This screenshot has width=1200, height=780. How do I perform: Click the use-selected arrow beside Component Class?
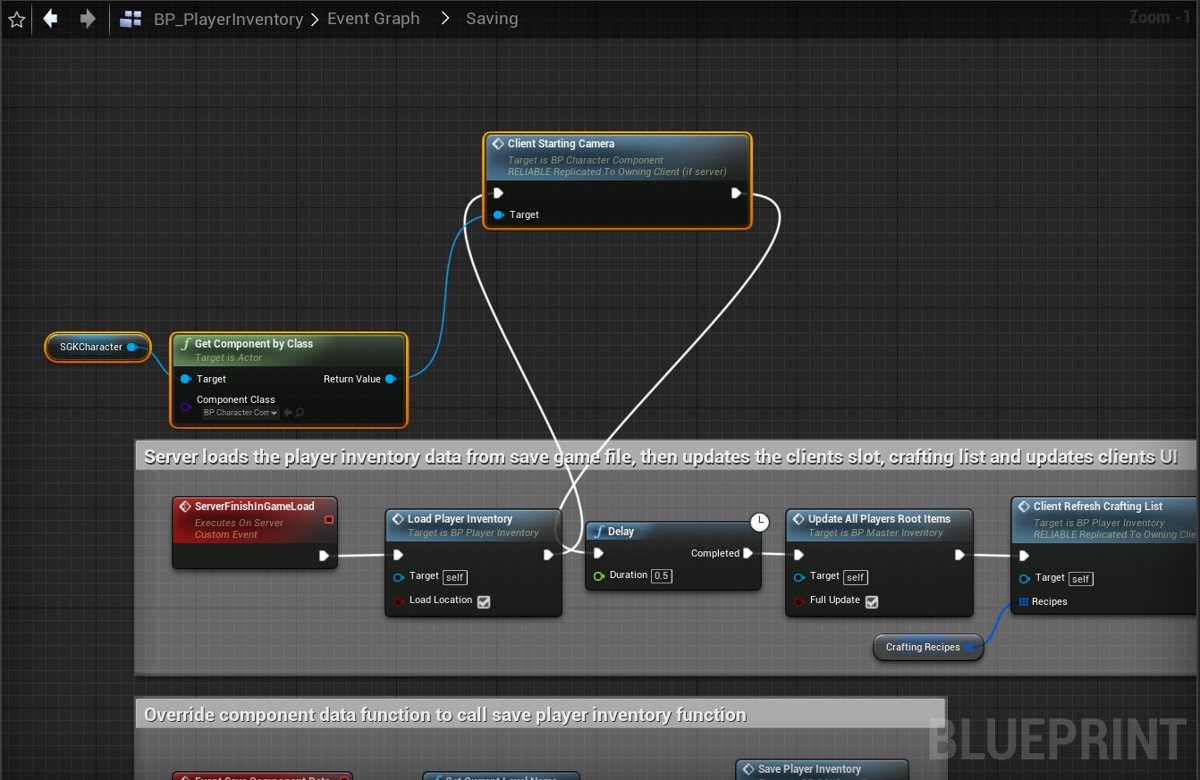click(x=288, y=413)
